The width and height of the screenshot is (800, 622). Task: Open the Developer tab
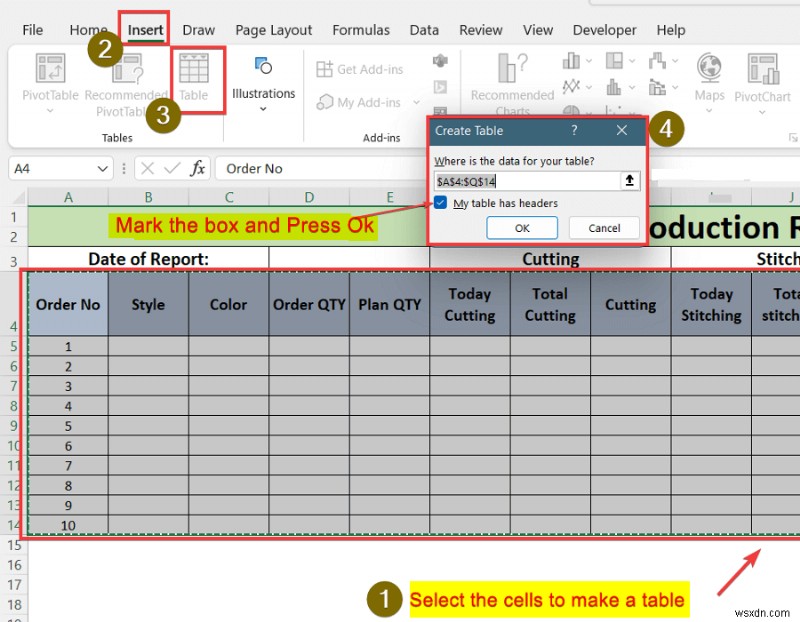604,30
